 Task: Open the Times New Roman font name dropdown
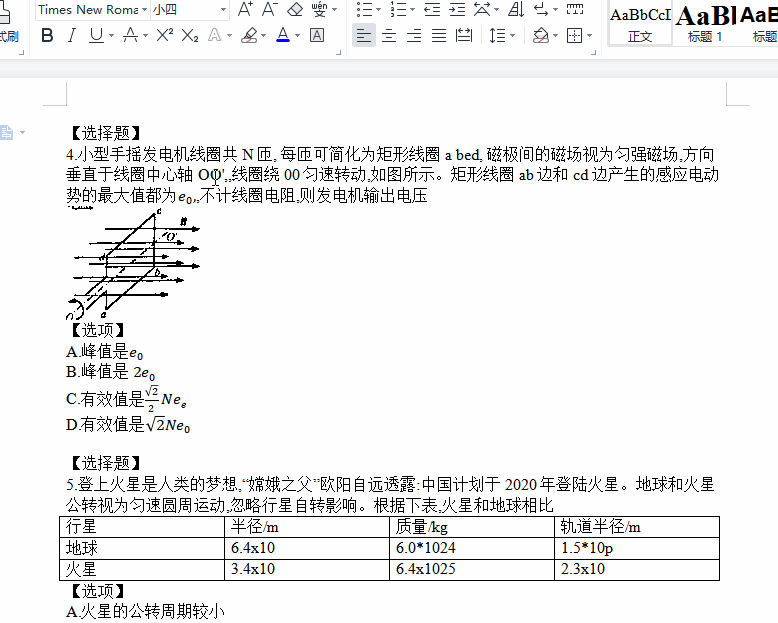pos(144,9)
